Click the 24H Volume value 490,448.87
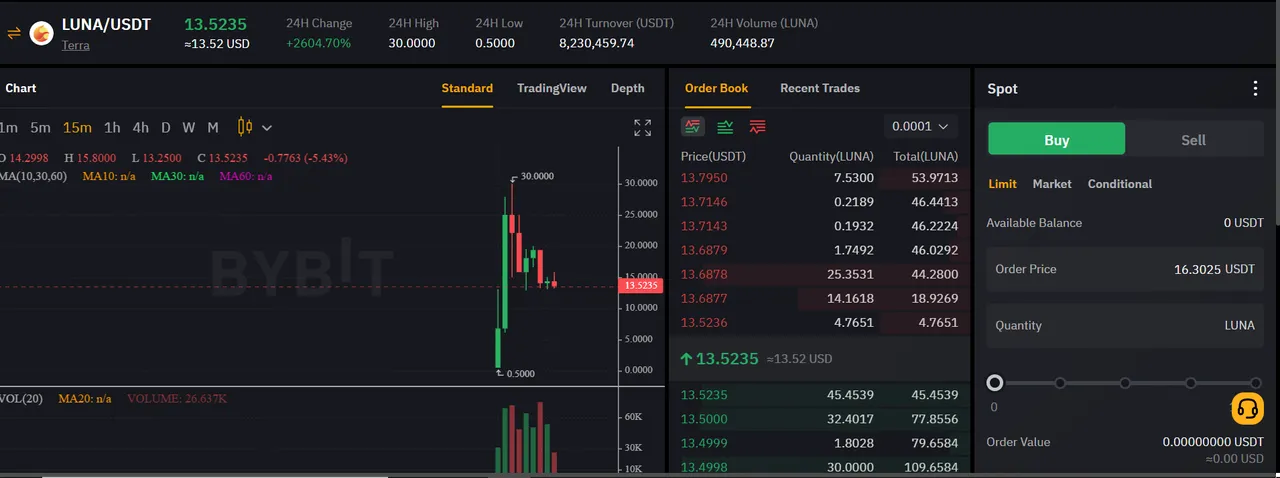This screenshot has width=1280, height=478. pyautogui.click(x=742, y=44)
